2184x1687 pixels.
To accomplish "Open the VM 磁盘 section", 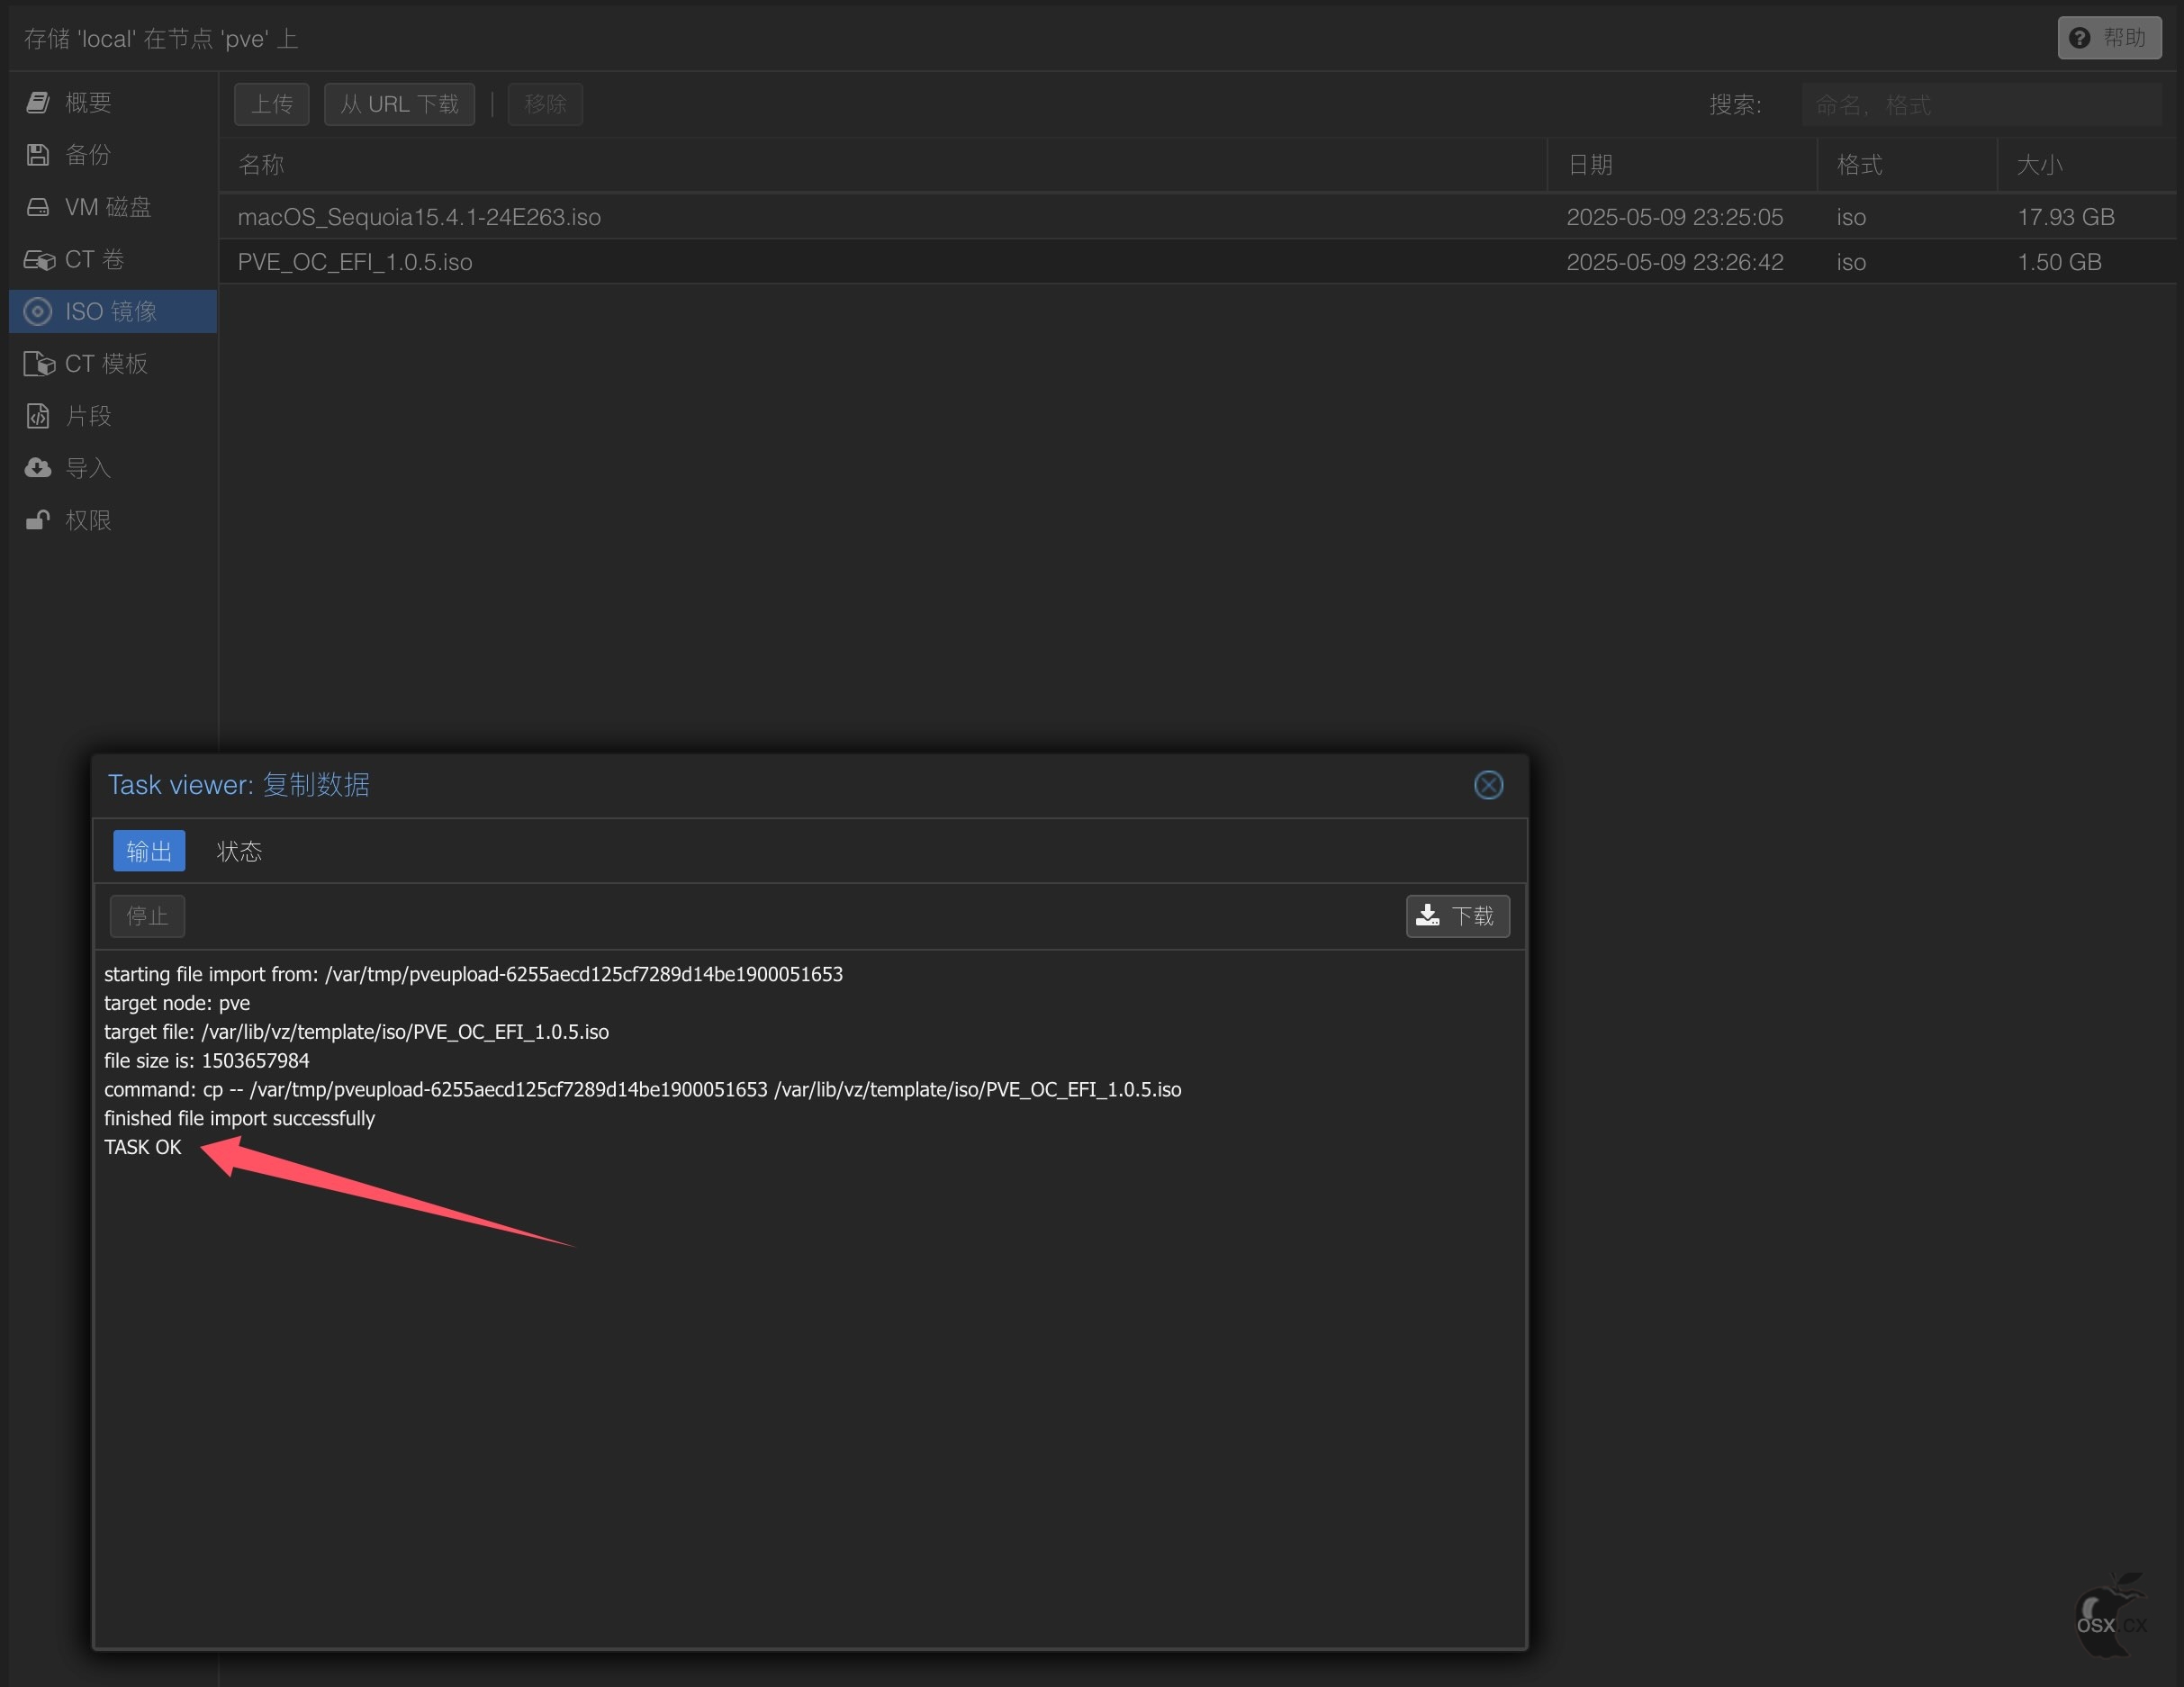I will coord(112,206).
